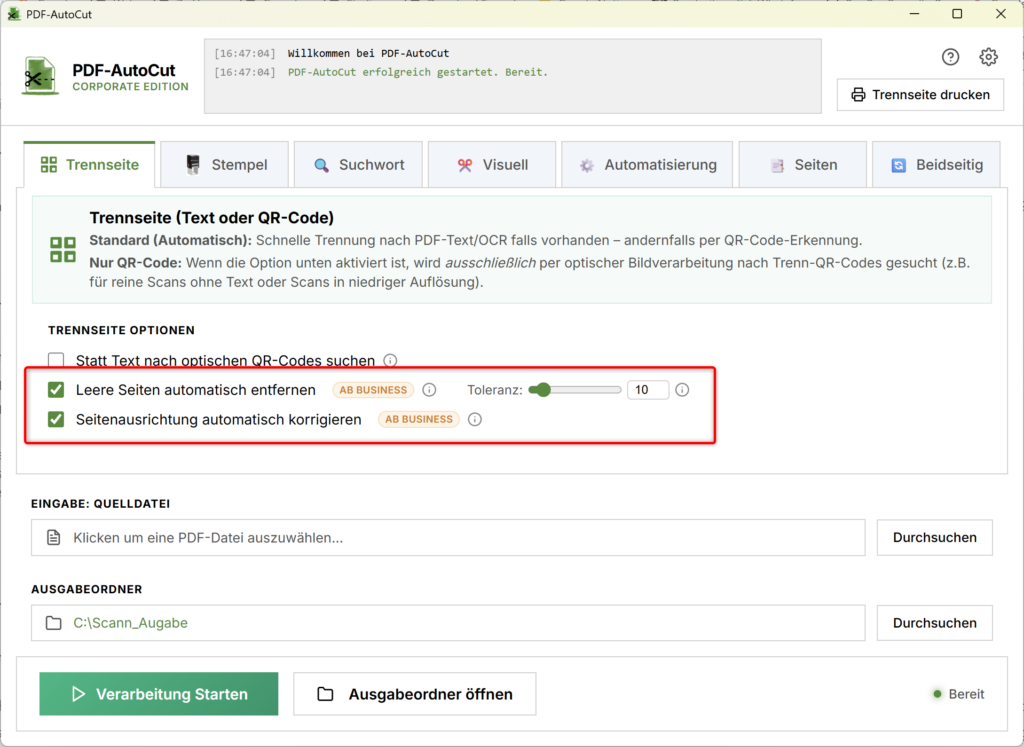Image resolution: width=1024 pixels, height=747 pixels.
Task: Open the Beidseitig tab
Action: click(x=936, y=165)
